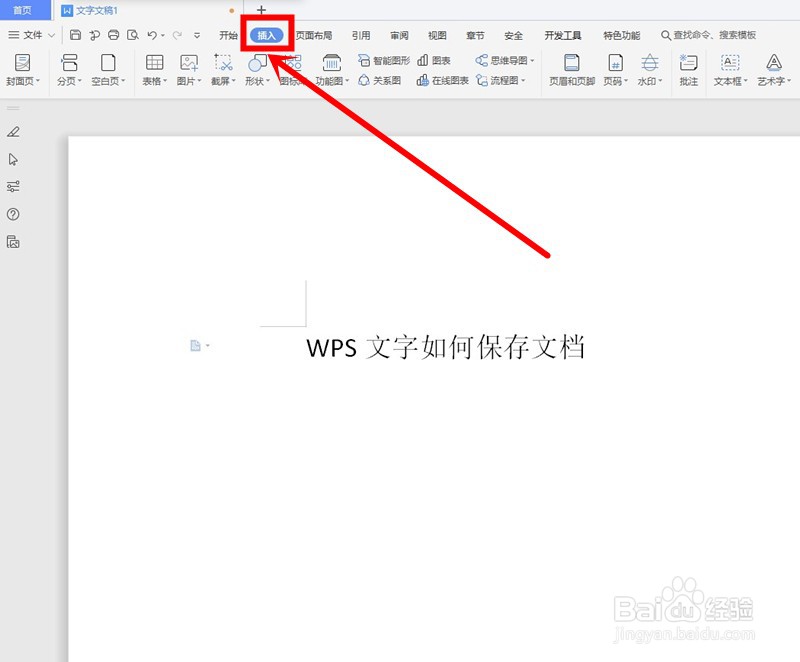
Task: Switch to 特色功能 (Special Features) tab
Action: (x=621, y=35)
